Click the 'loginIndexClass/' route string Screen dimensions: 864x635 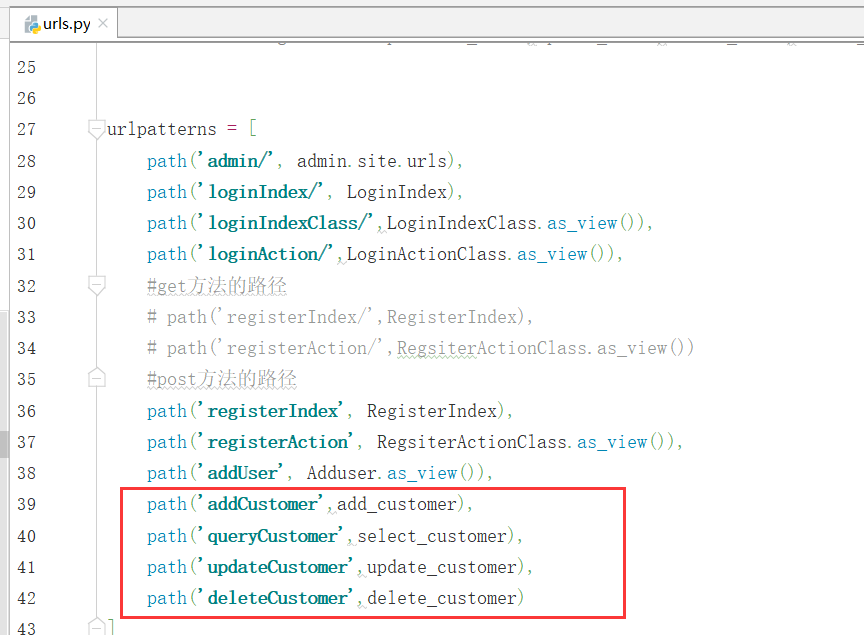[x=287, y=223]
